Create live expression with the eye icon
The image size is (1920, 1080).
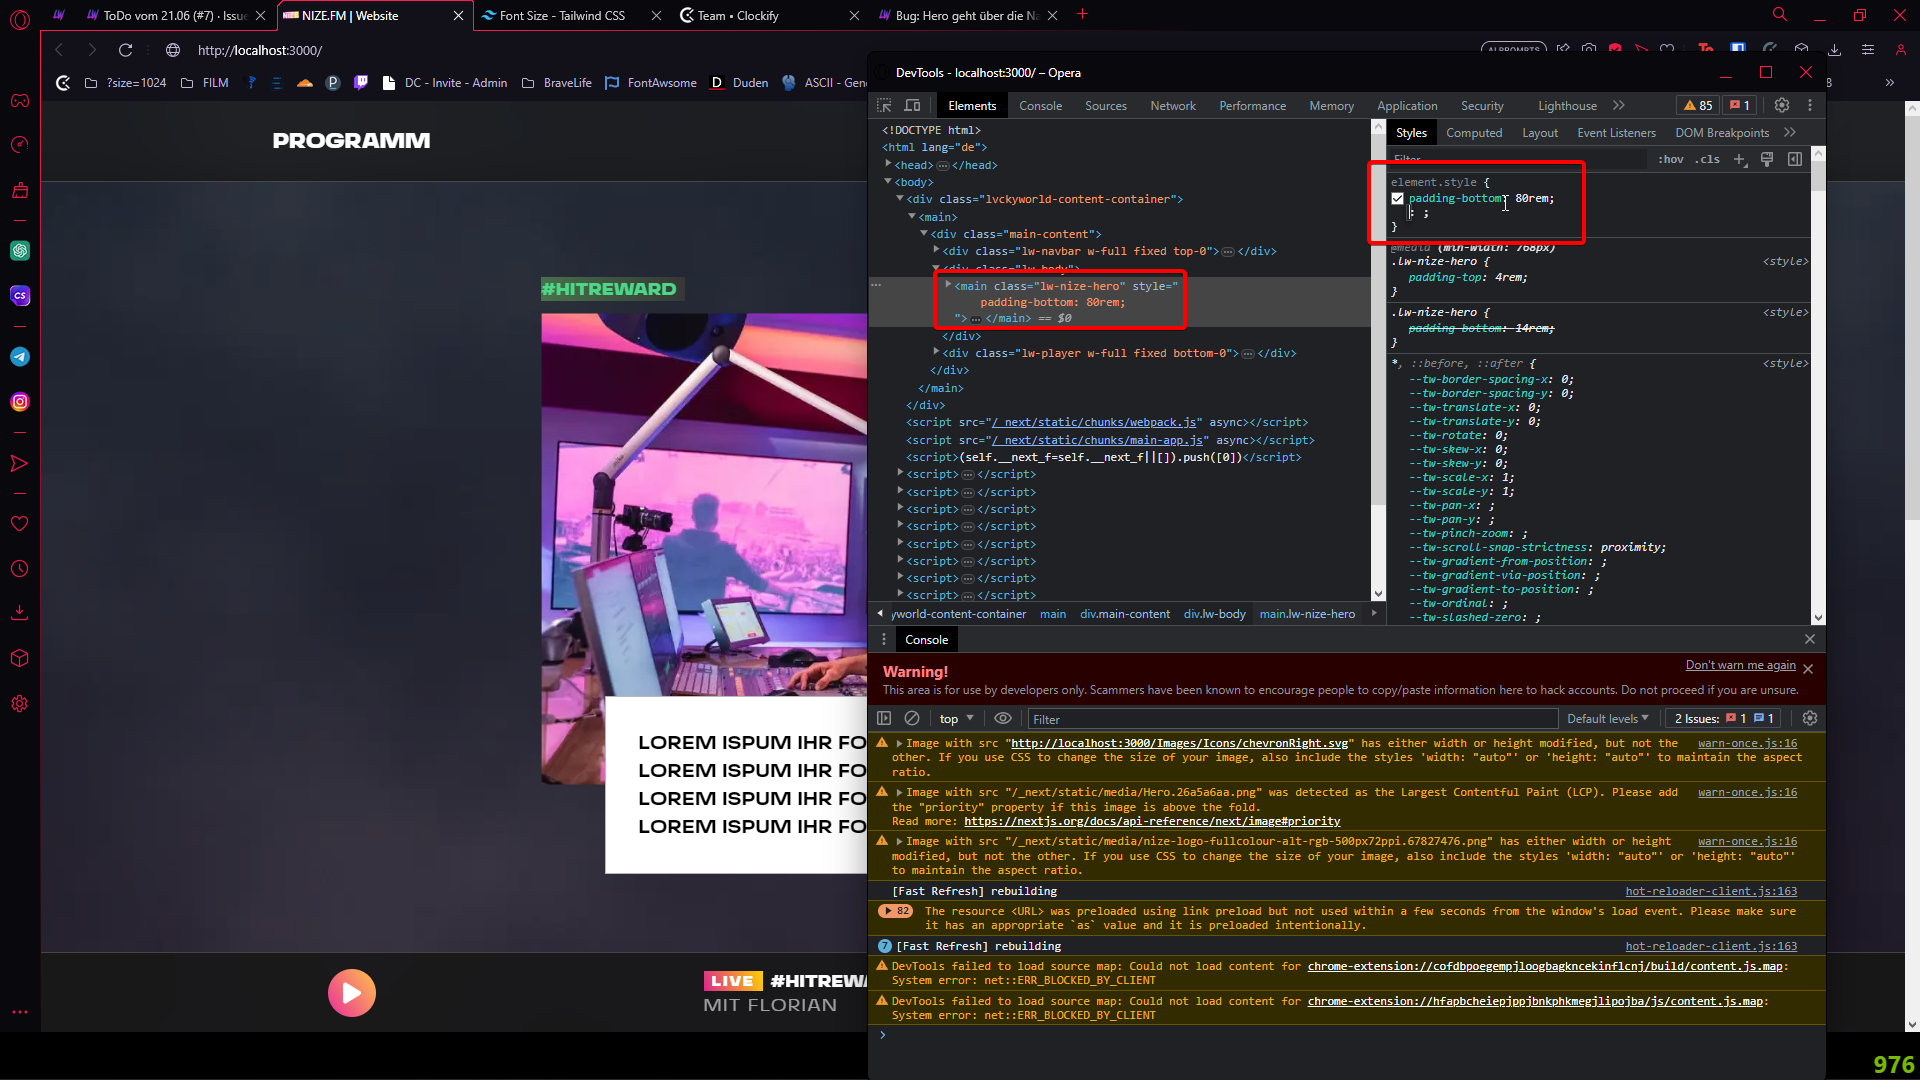click(1002, 718)
